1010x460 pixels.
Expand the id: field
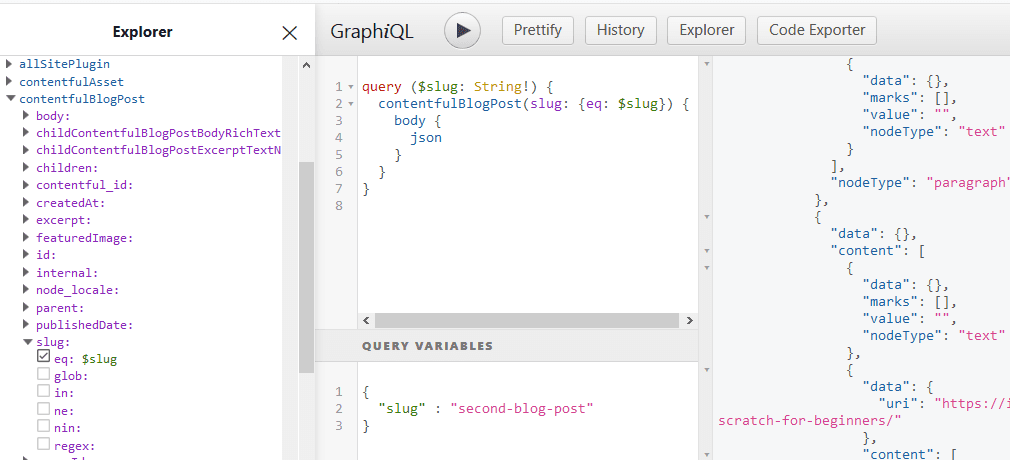point(26,255)
